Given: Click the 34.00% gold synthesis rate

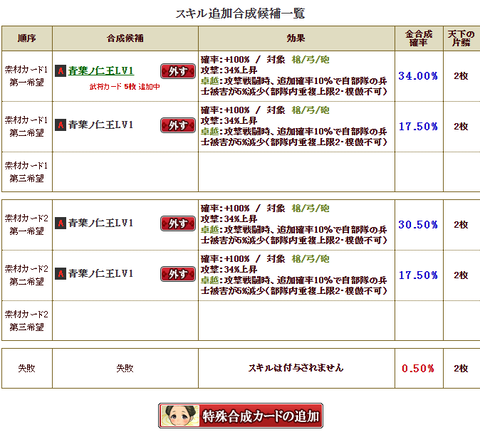Looking at the screenshot, I should [x=418, y=76].
